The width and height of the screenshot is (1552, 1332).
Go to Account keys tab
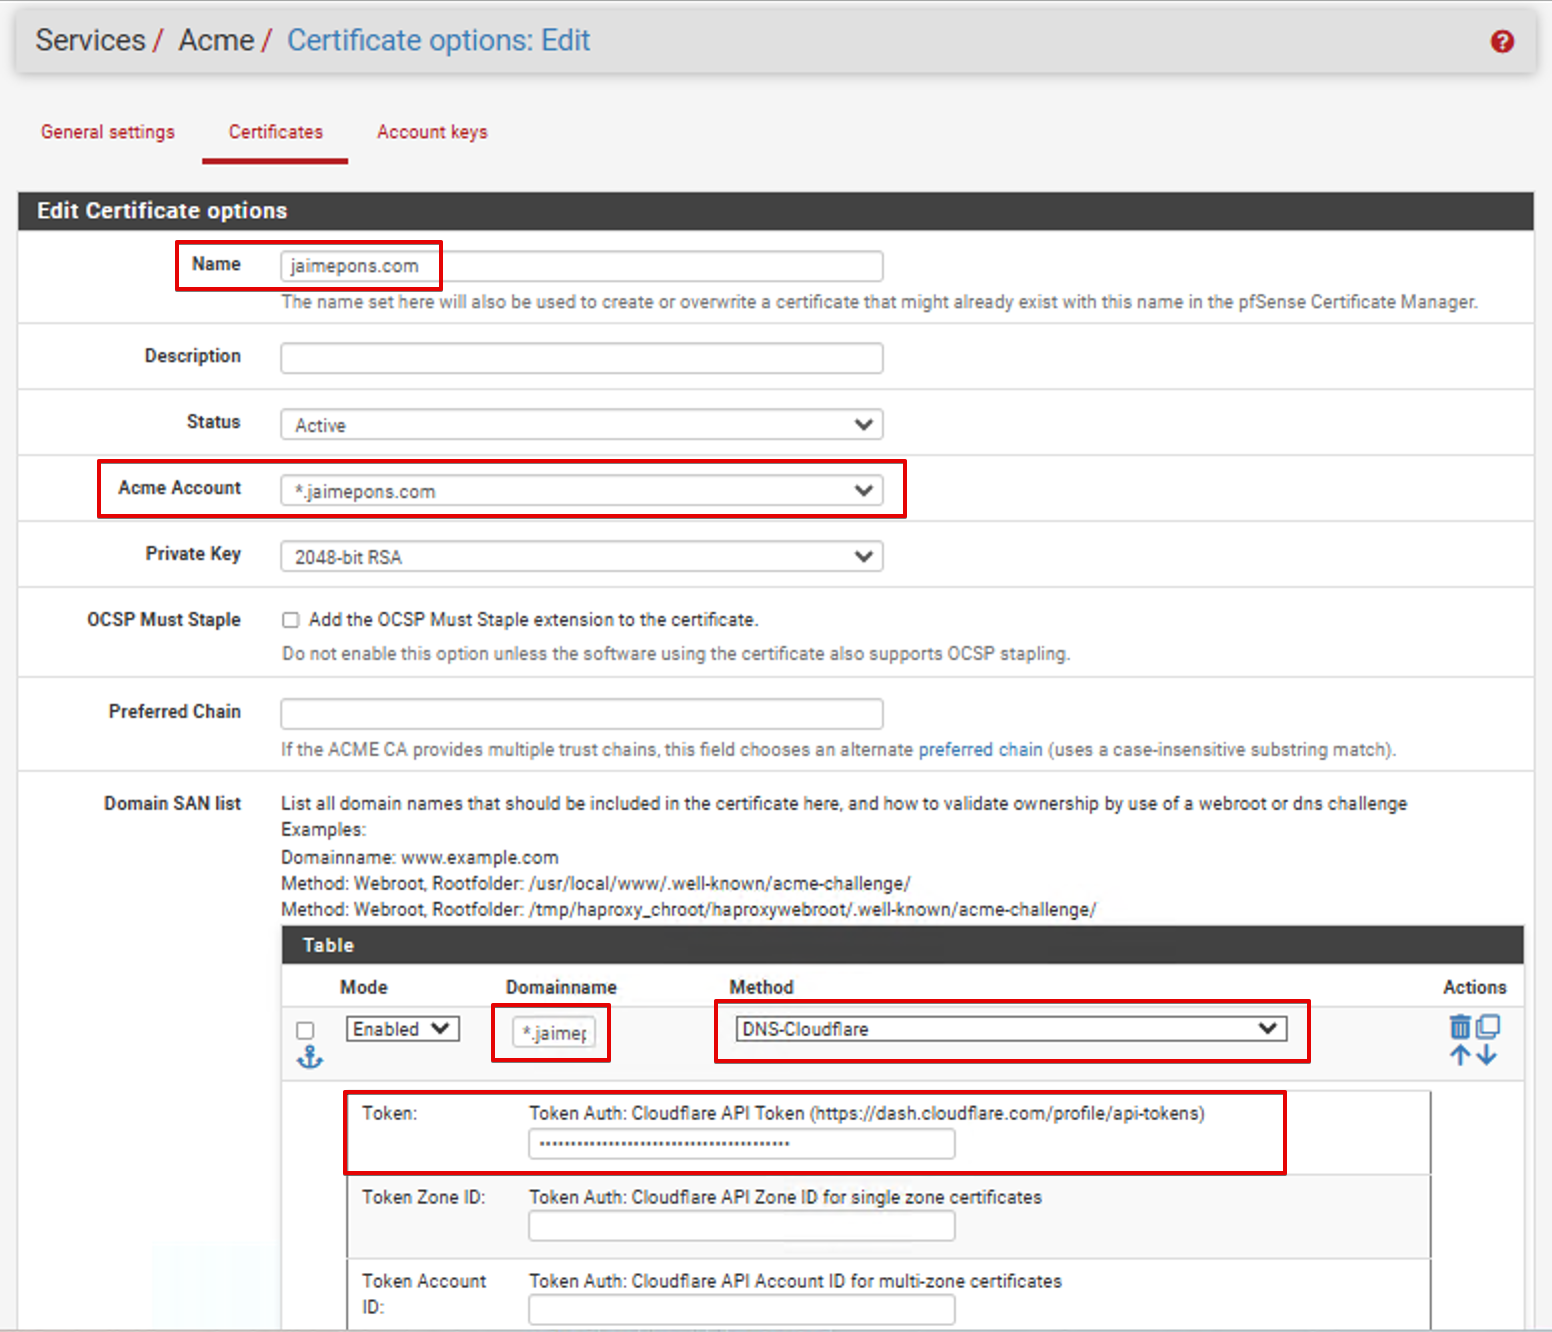click(x=432, y=132)
